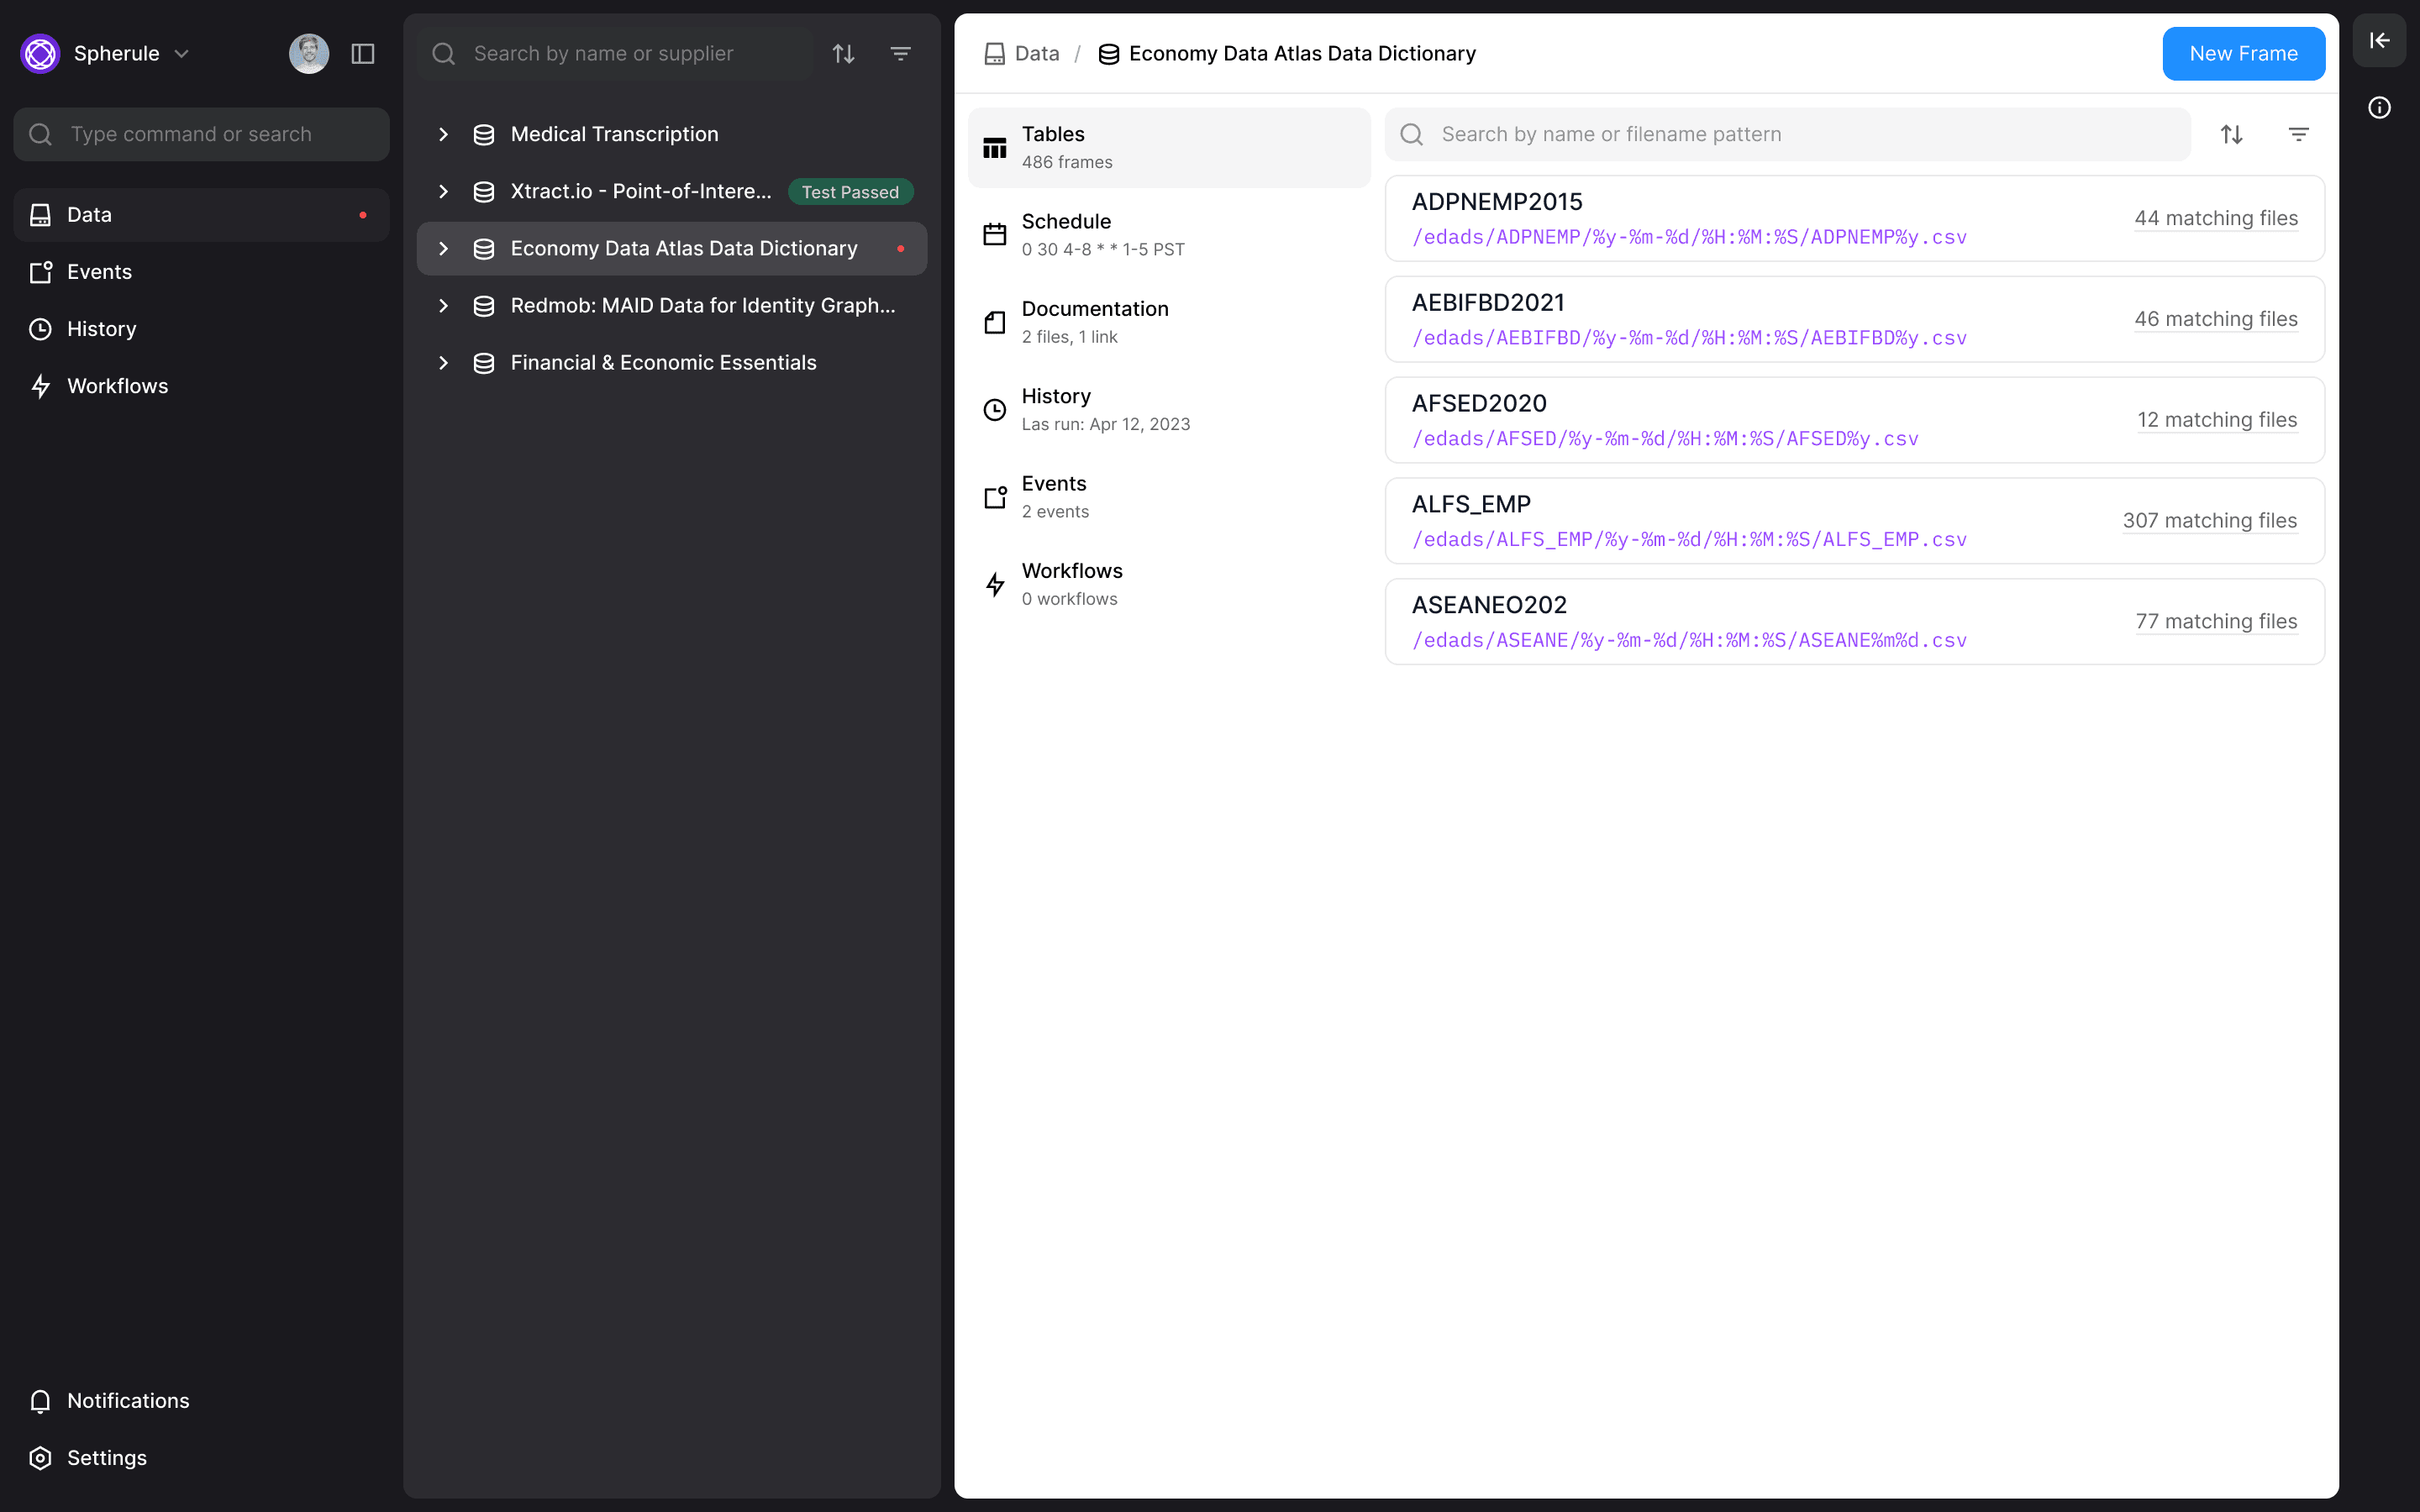Open the info icon on right edge
The height and width of the screenshot is (1512, 2420).
2379,108
